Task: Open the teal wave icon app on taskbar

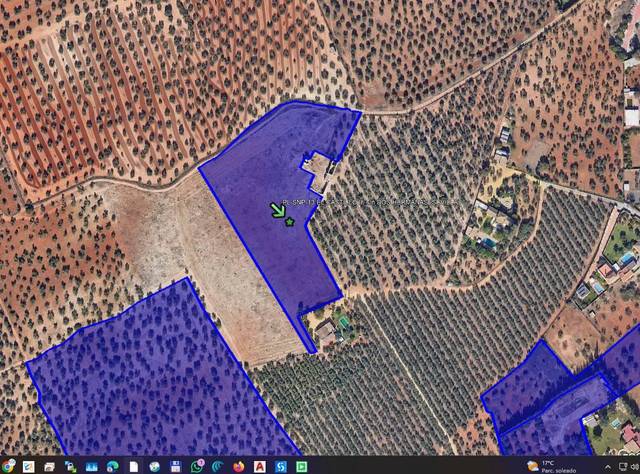Action: (218, 466)
